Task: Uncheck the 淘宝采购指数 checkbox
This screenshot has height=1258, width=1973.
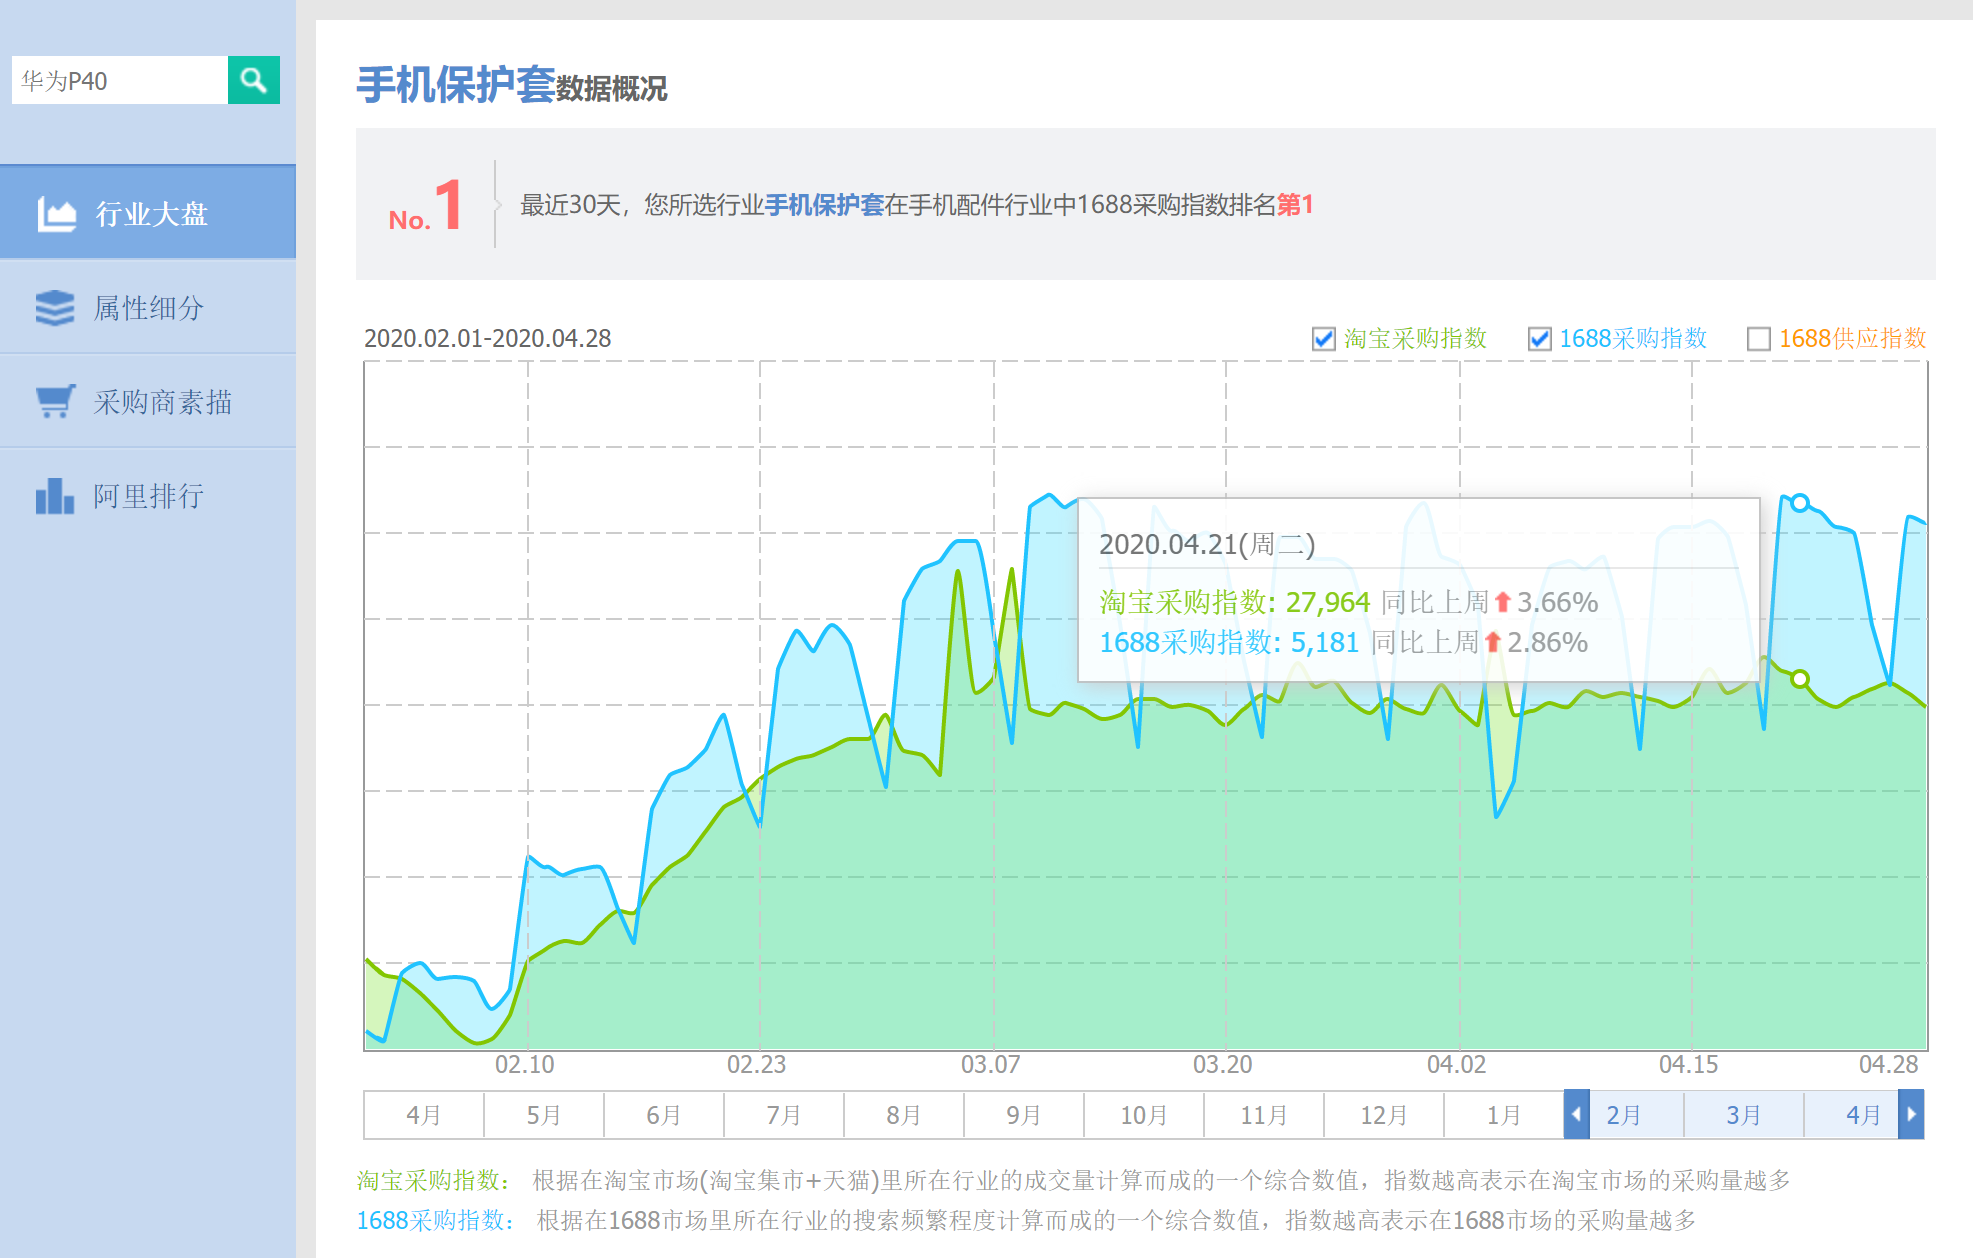Action: tap(1323, 339)
